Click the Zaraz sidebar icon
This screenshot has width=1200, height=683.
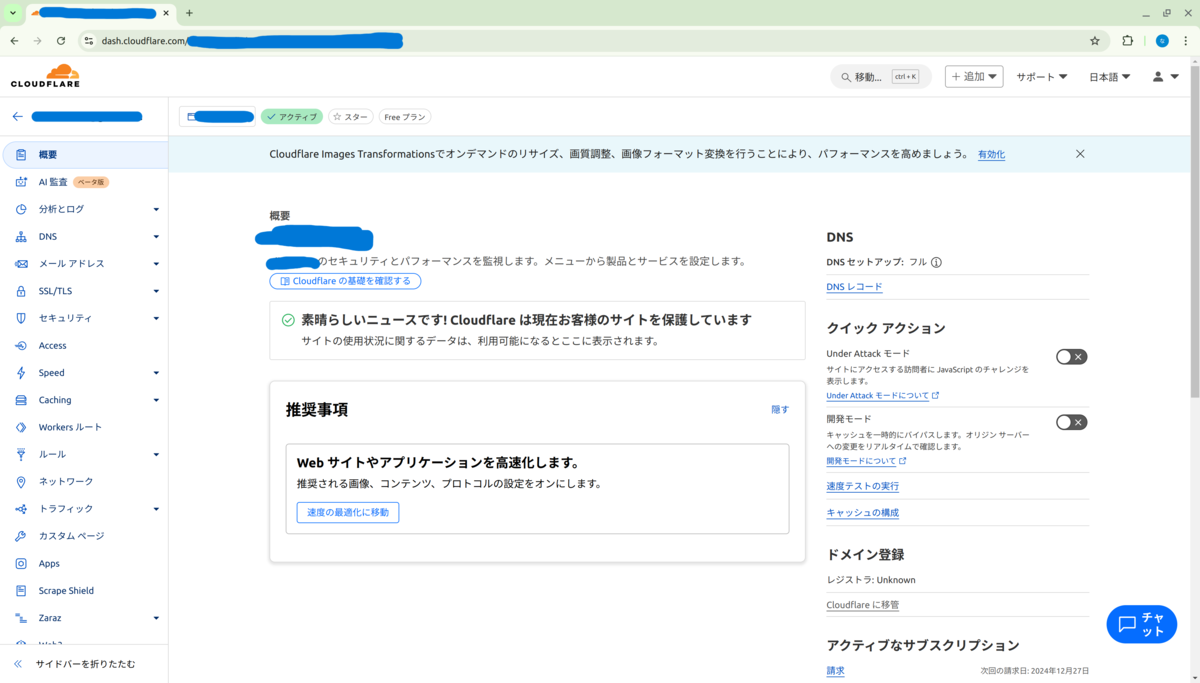21,618
